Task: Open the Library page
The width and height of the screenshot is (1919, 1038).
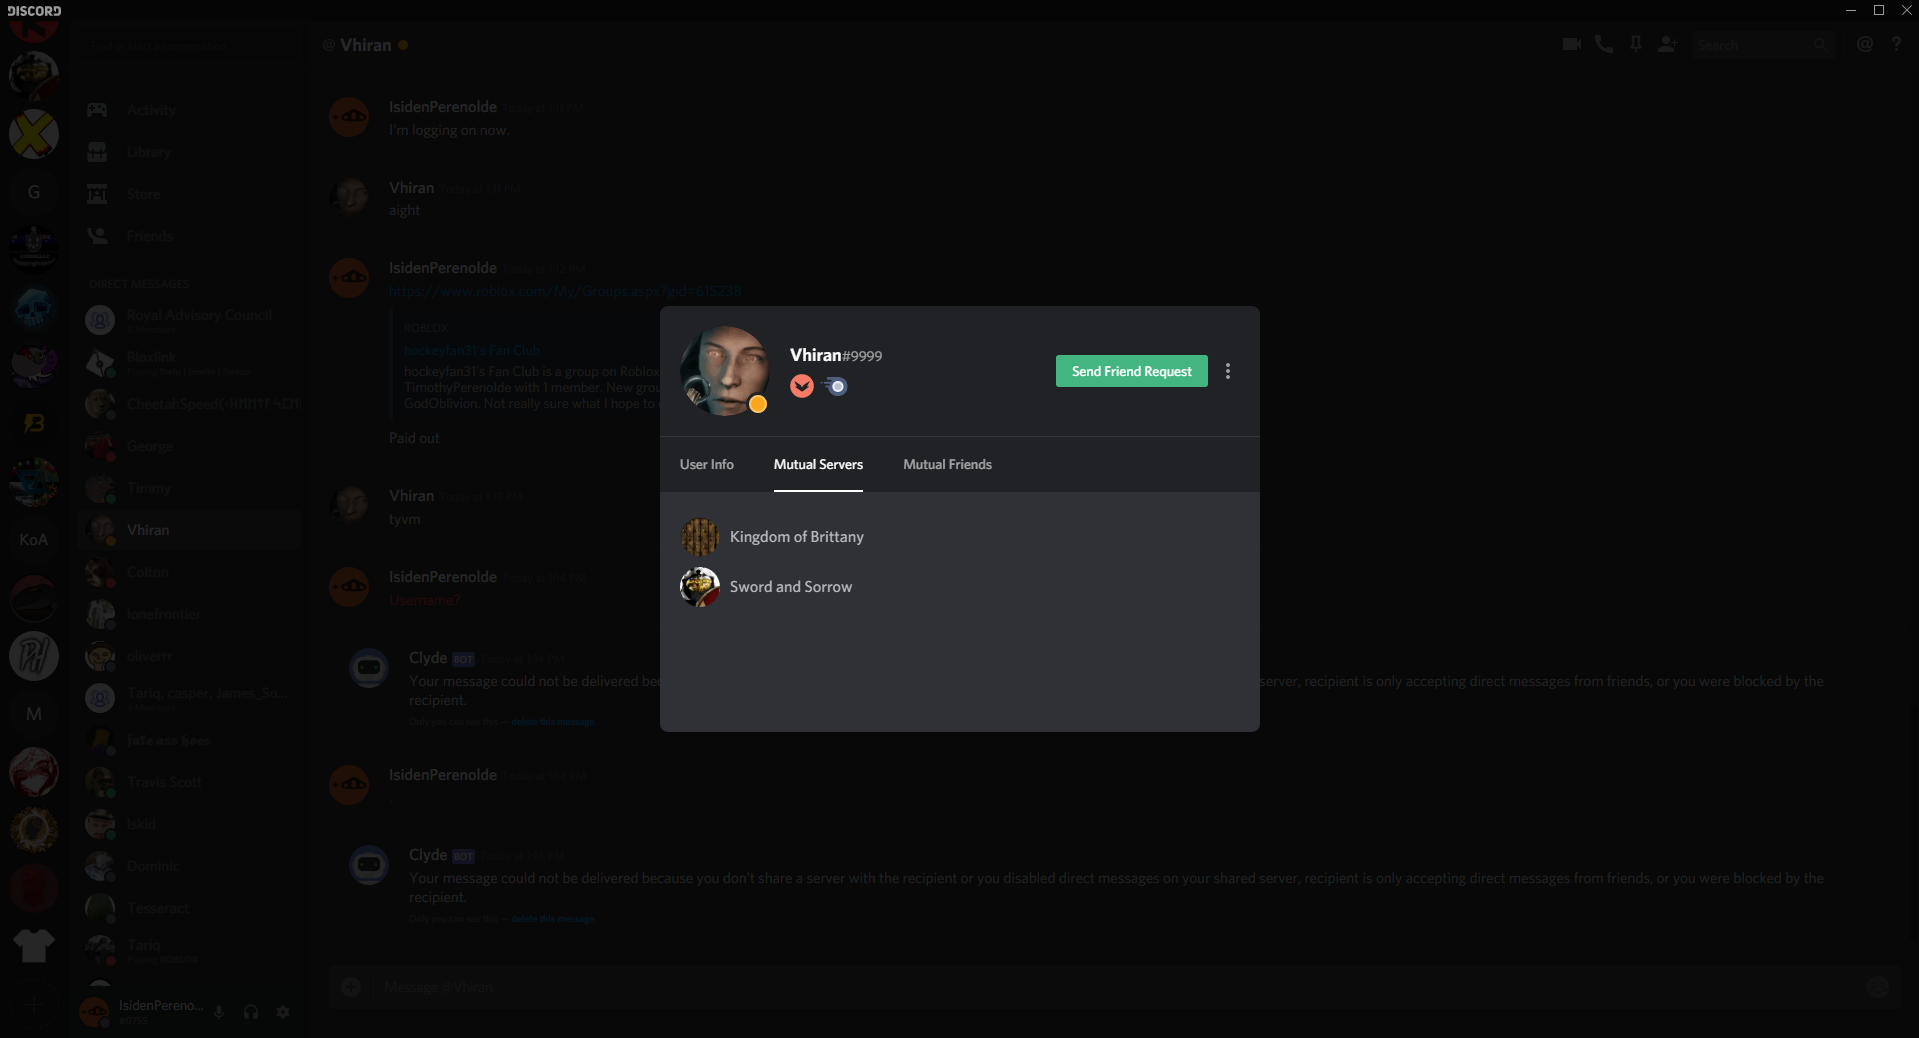Action: point(189,152)
